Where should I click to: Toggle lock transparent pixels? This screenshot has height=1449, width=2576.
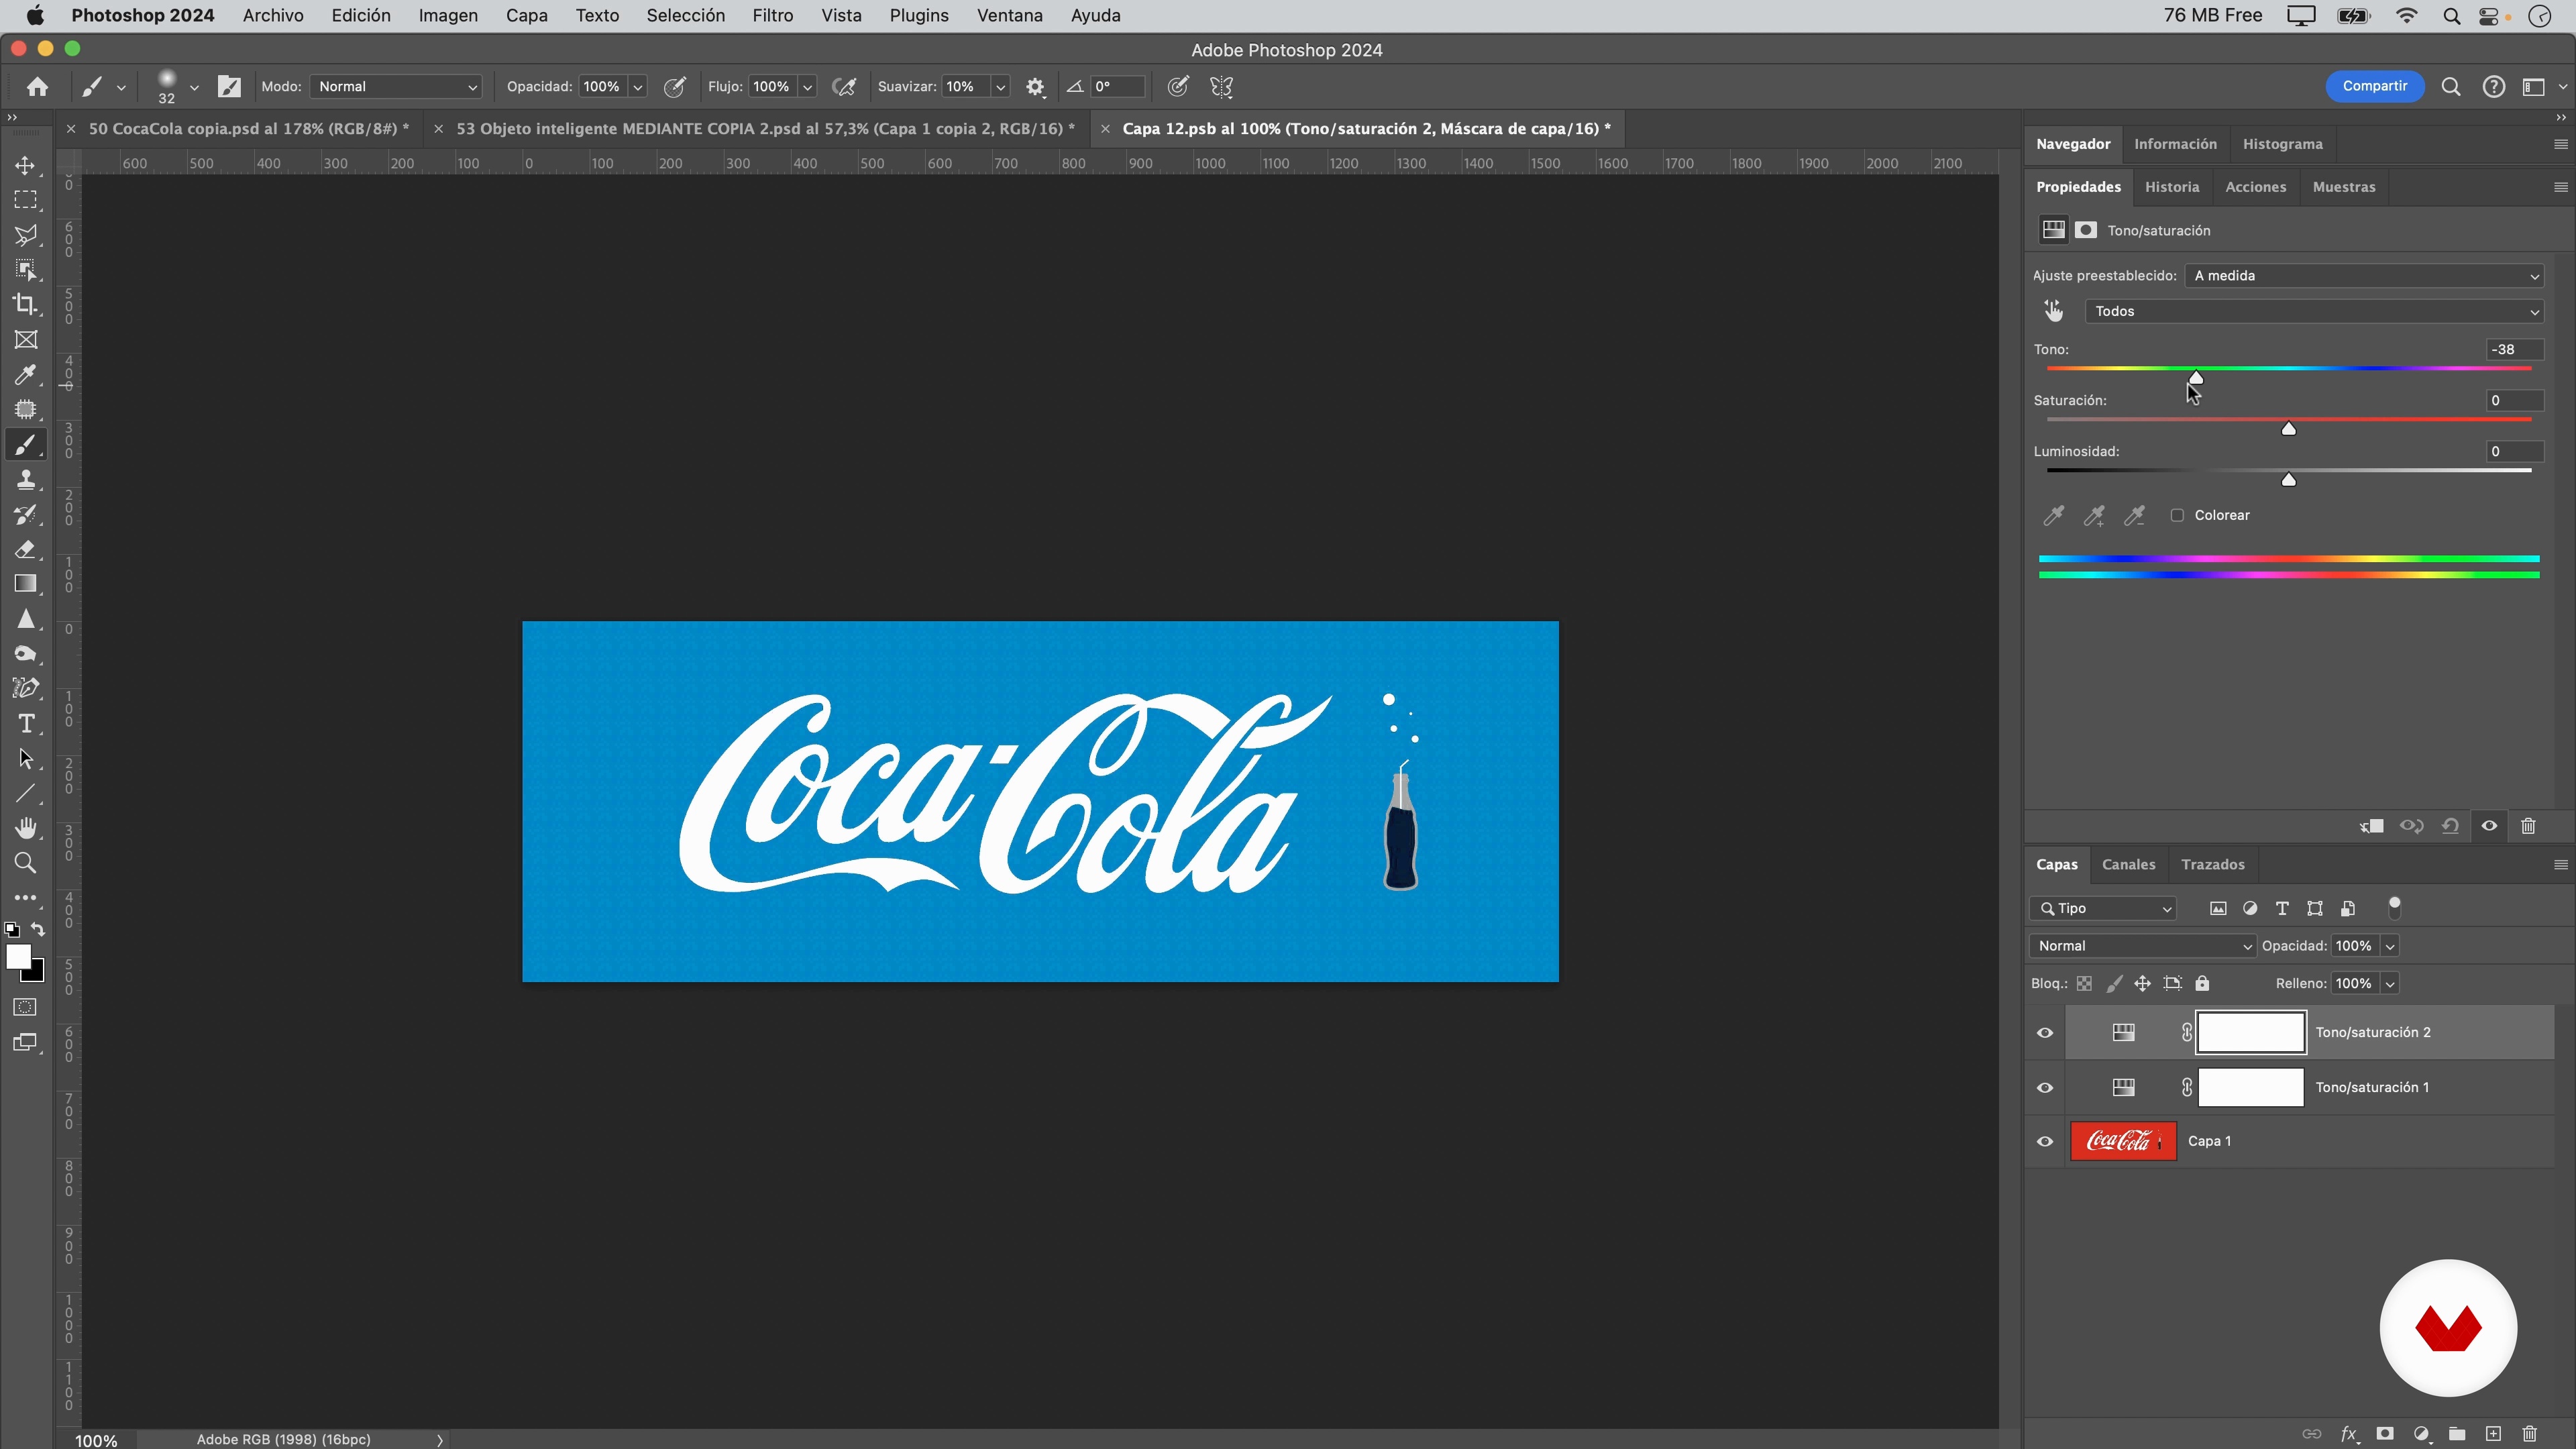pyautogui.click(x=2084, y=984)
